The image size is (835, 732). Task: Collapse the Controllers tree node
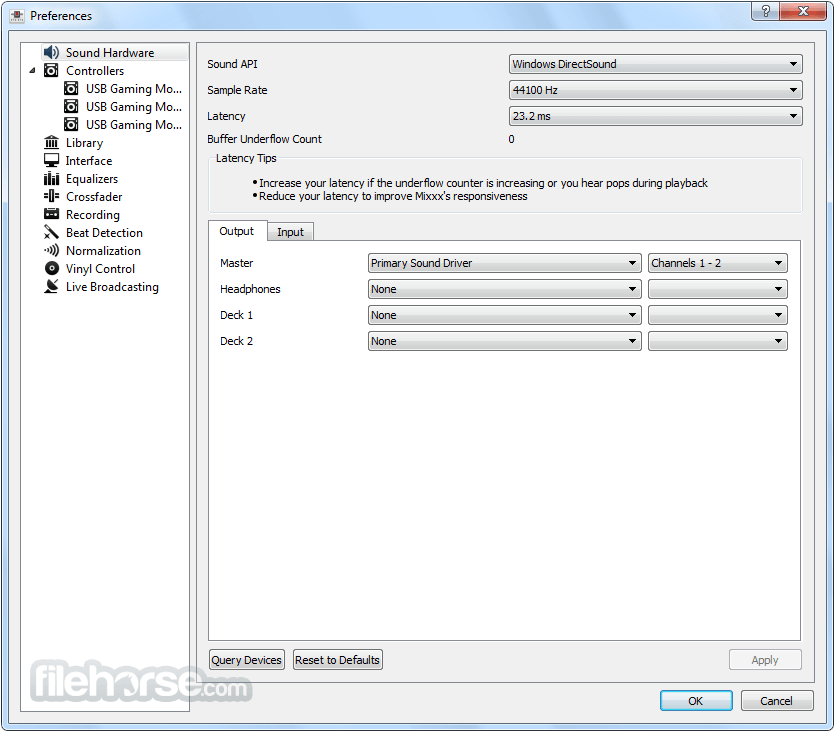click(32, 70)
